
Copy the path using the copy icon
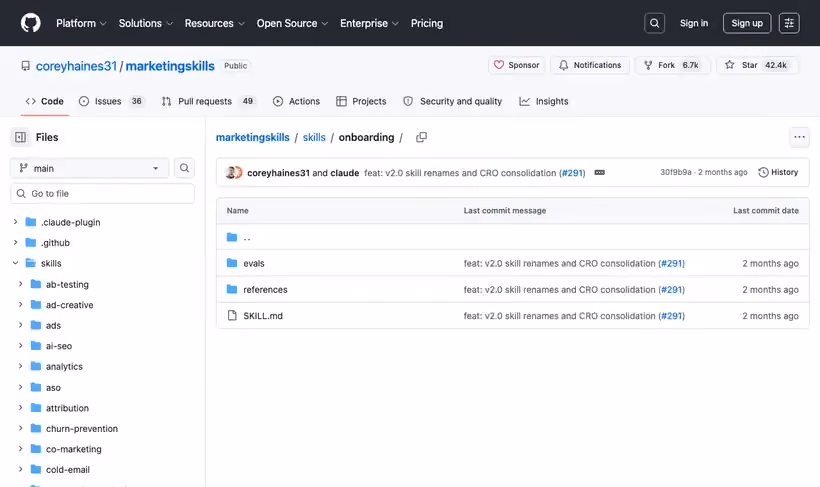pos(421,137)
